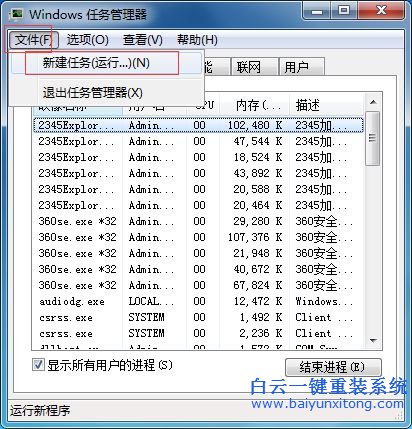The height and width of the screenshot is (429, 412).
Task: Close the Task Manager window
Action: click(381, 11)
